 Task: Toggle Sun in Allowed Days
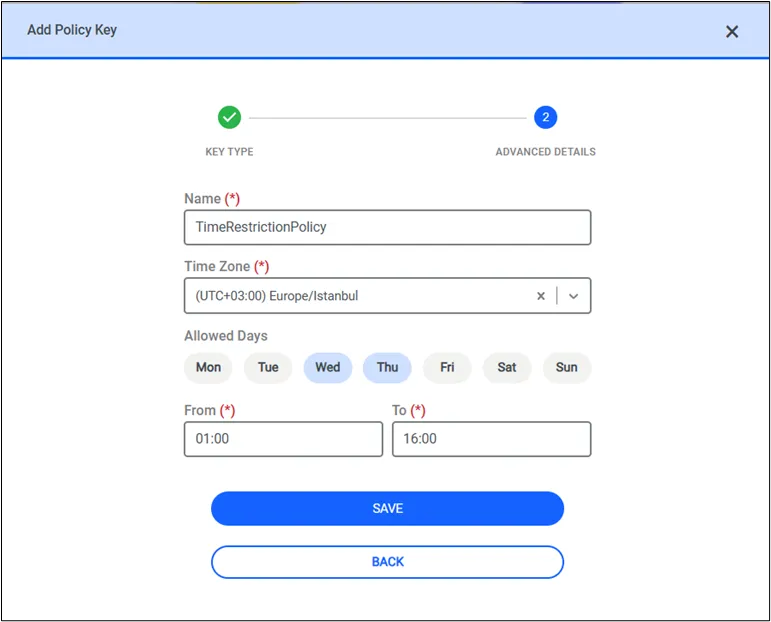click(566, 368)
